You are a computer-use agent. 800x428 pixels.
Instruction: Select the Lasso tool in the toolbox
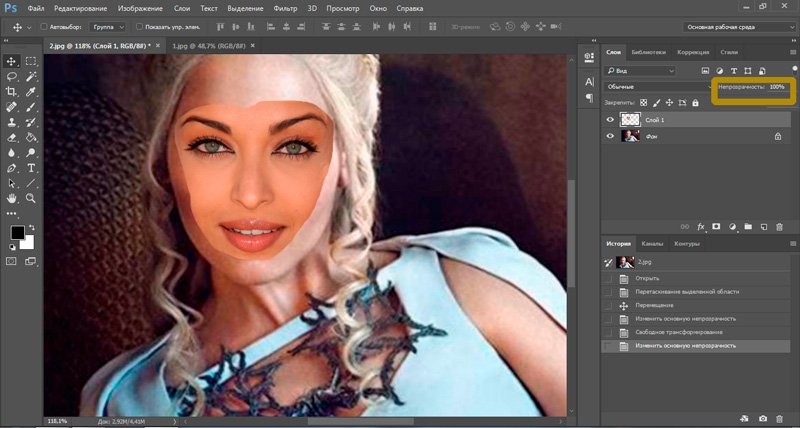(x=12, y=76)
